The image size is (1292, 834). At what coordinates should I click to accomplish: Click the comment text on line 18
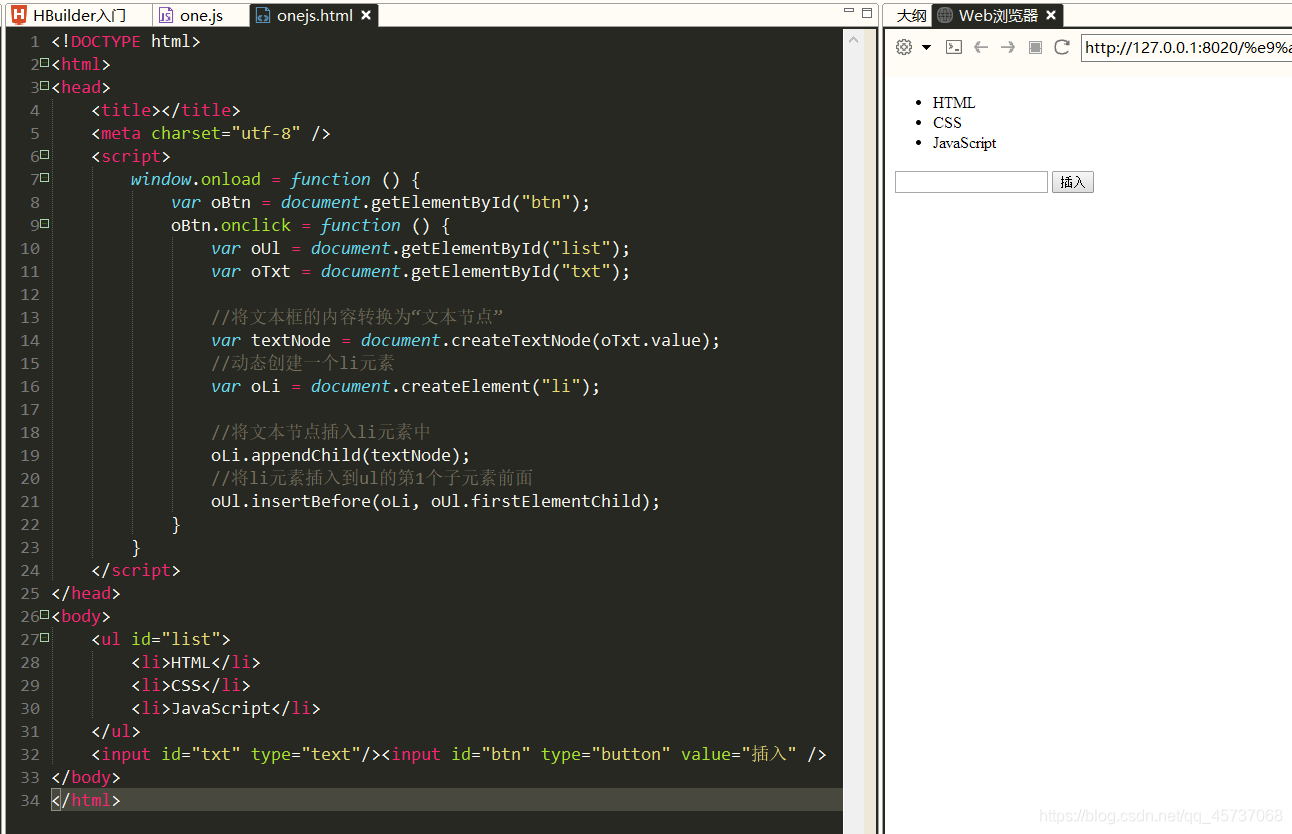pos(321,432)
